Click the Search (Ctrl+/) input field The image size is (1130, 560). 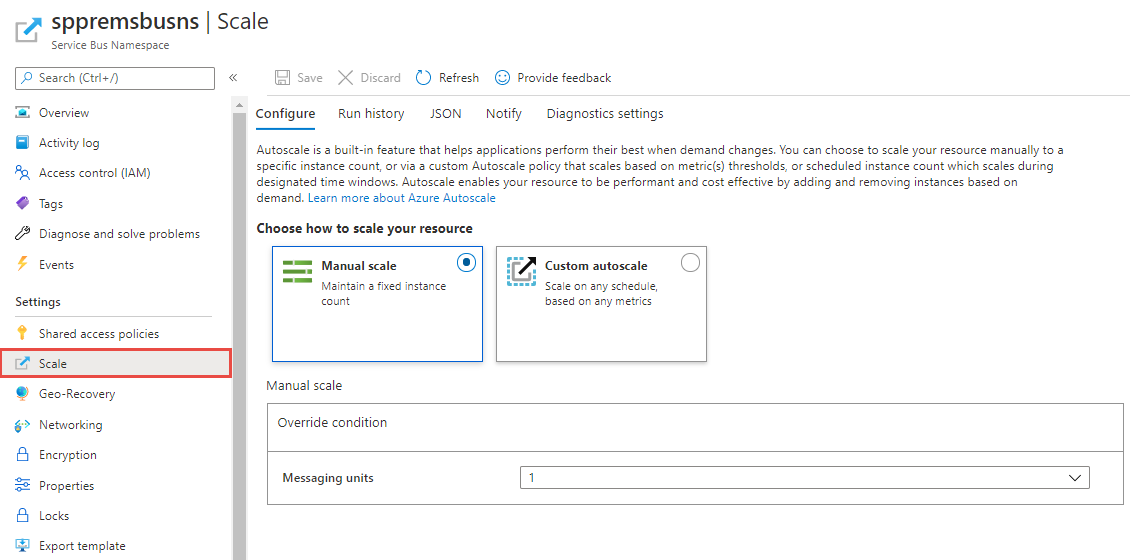(115, 78)
